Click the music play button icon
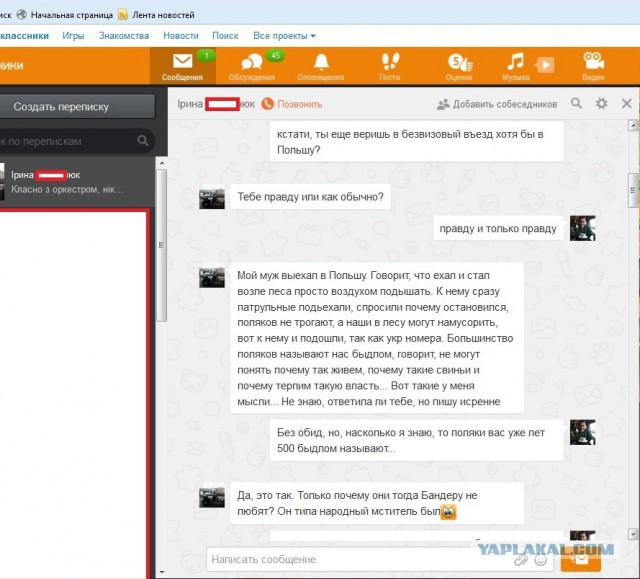 tap(545, 64)
